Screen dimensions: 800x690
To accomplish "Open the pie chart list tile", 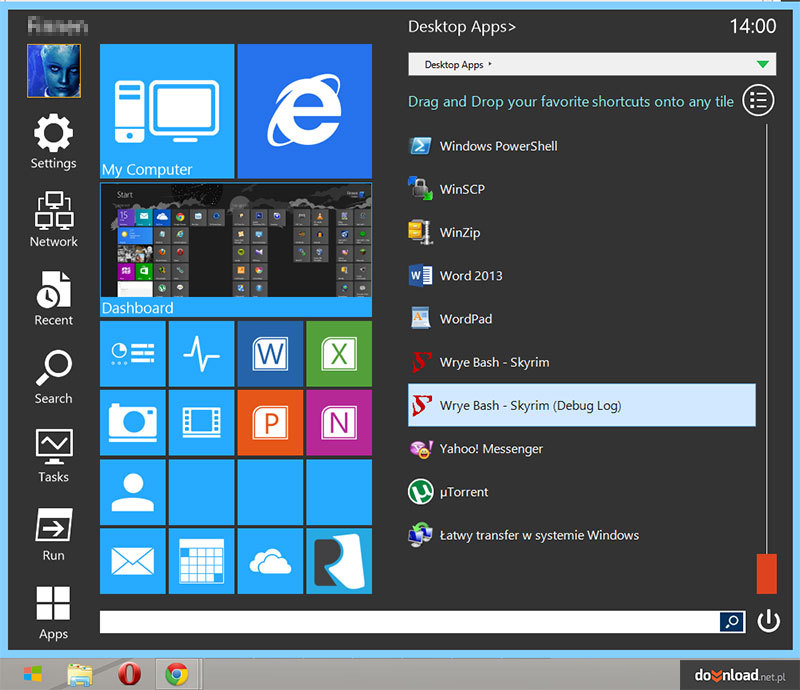I will (133, 354).
